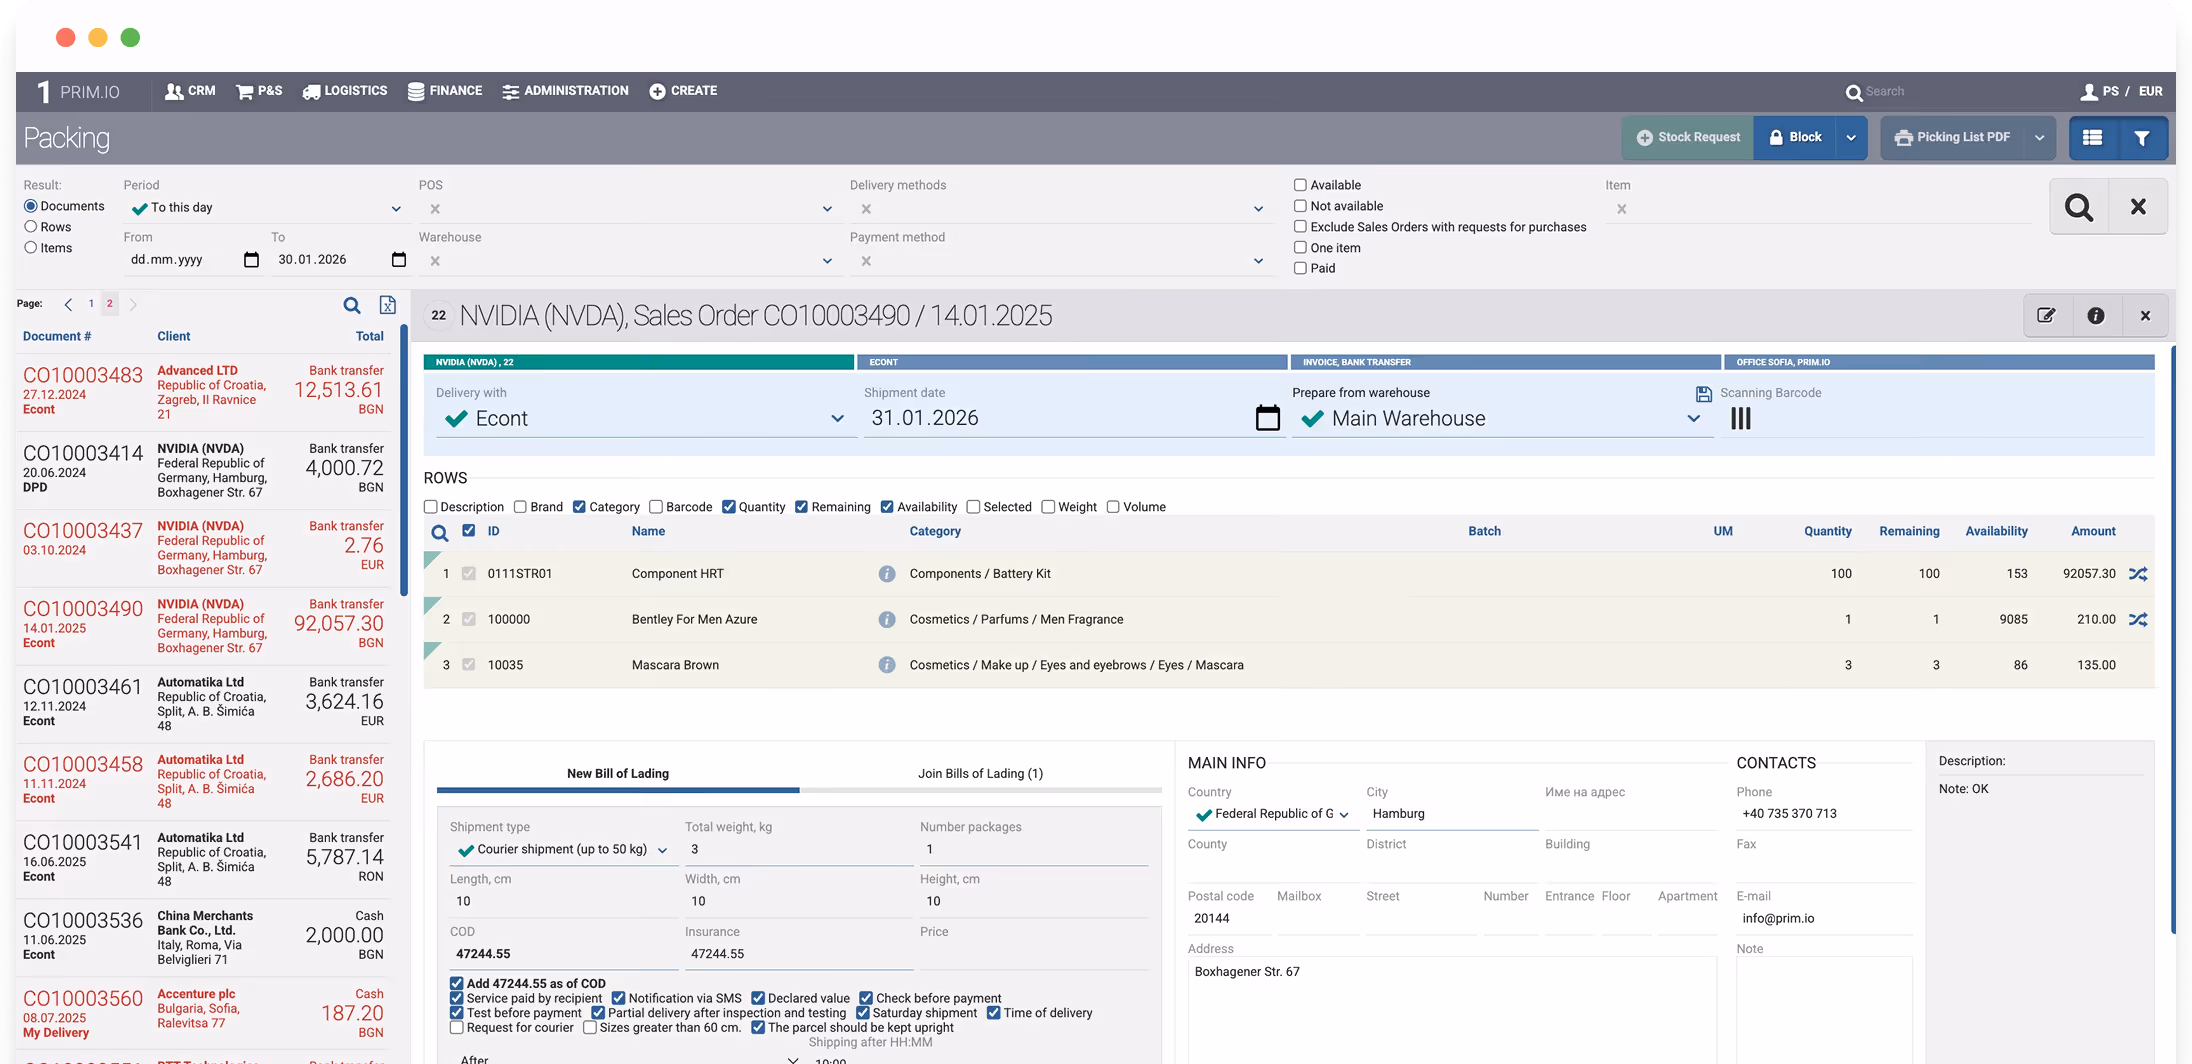Uncheck Notification via SMS
The image size is (2192, 1064).
pos(618,998)
